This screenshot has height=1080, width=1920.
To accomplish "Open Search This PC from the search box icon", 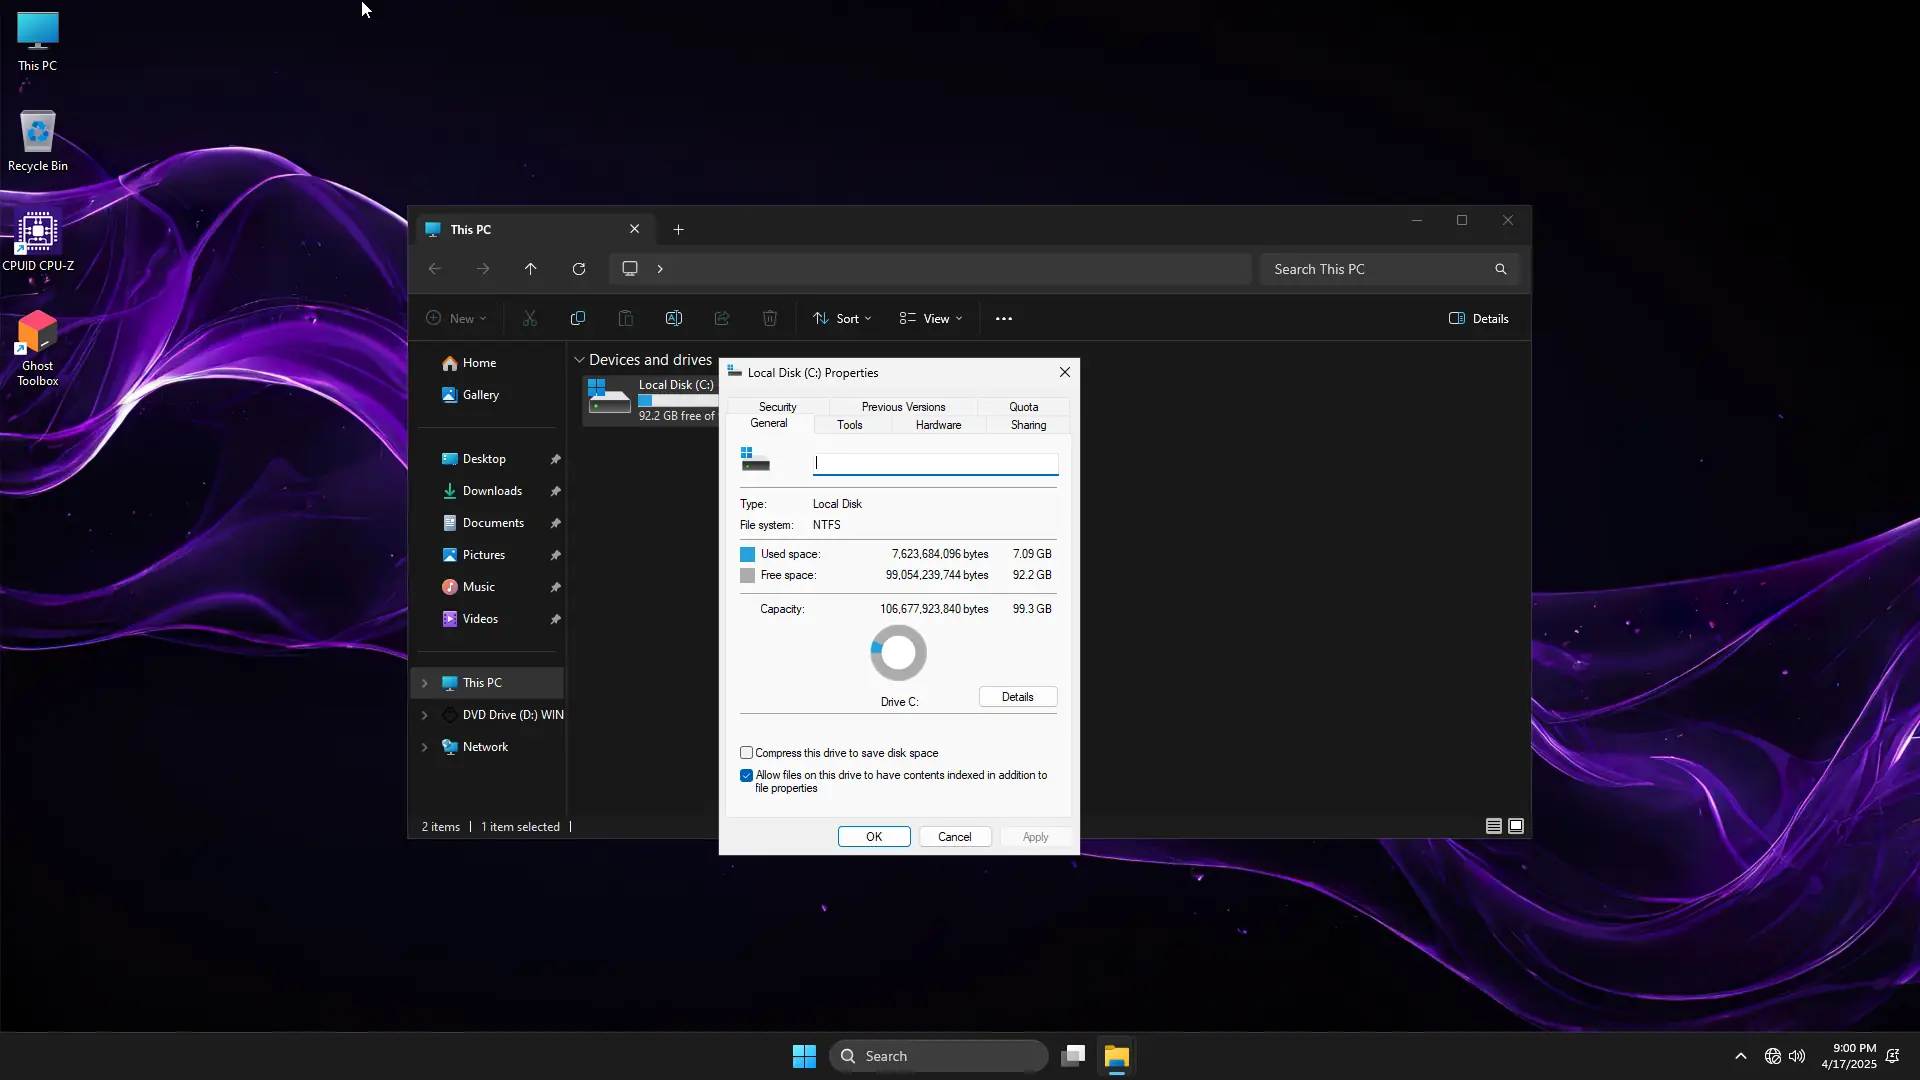I will point(1500,269).
